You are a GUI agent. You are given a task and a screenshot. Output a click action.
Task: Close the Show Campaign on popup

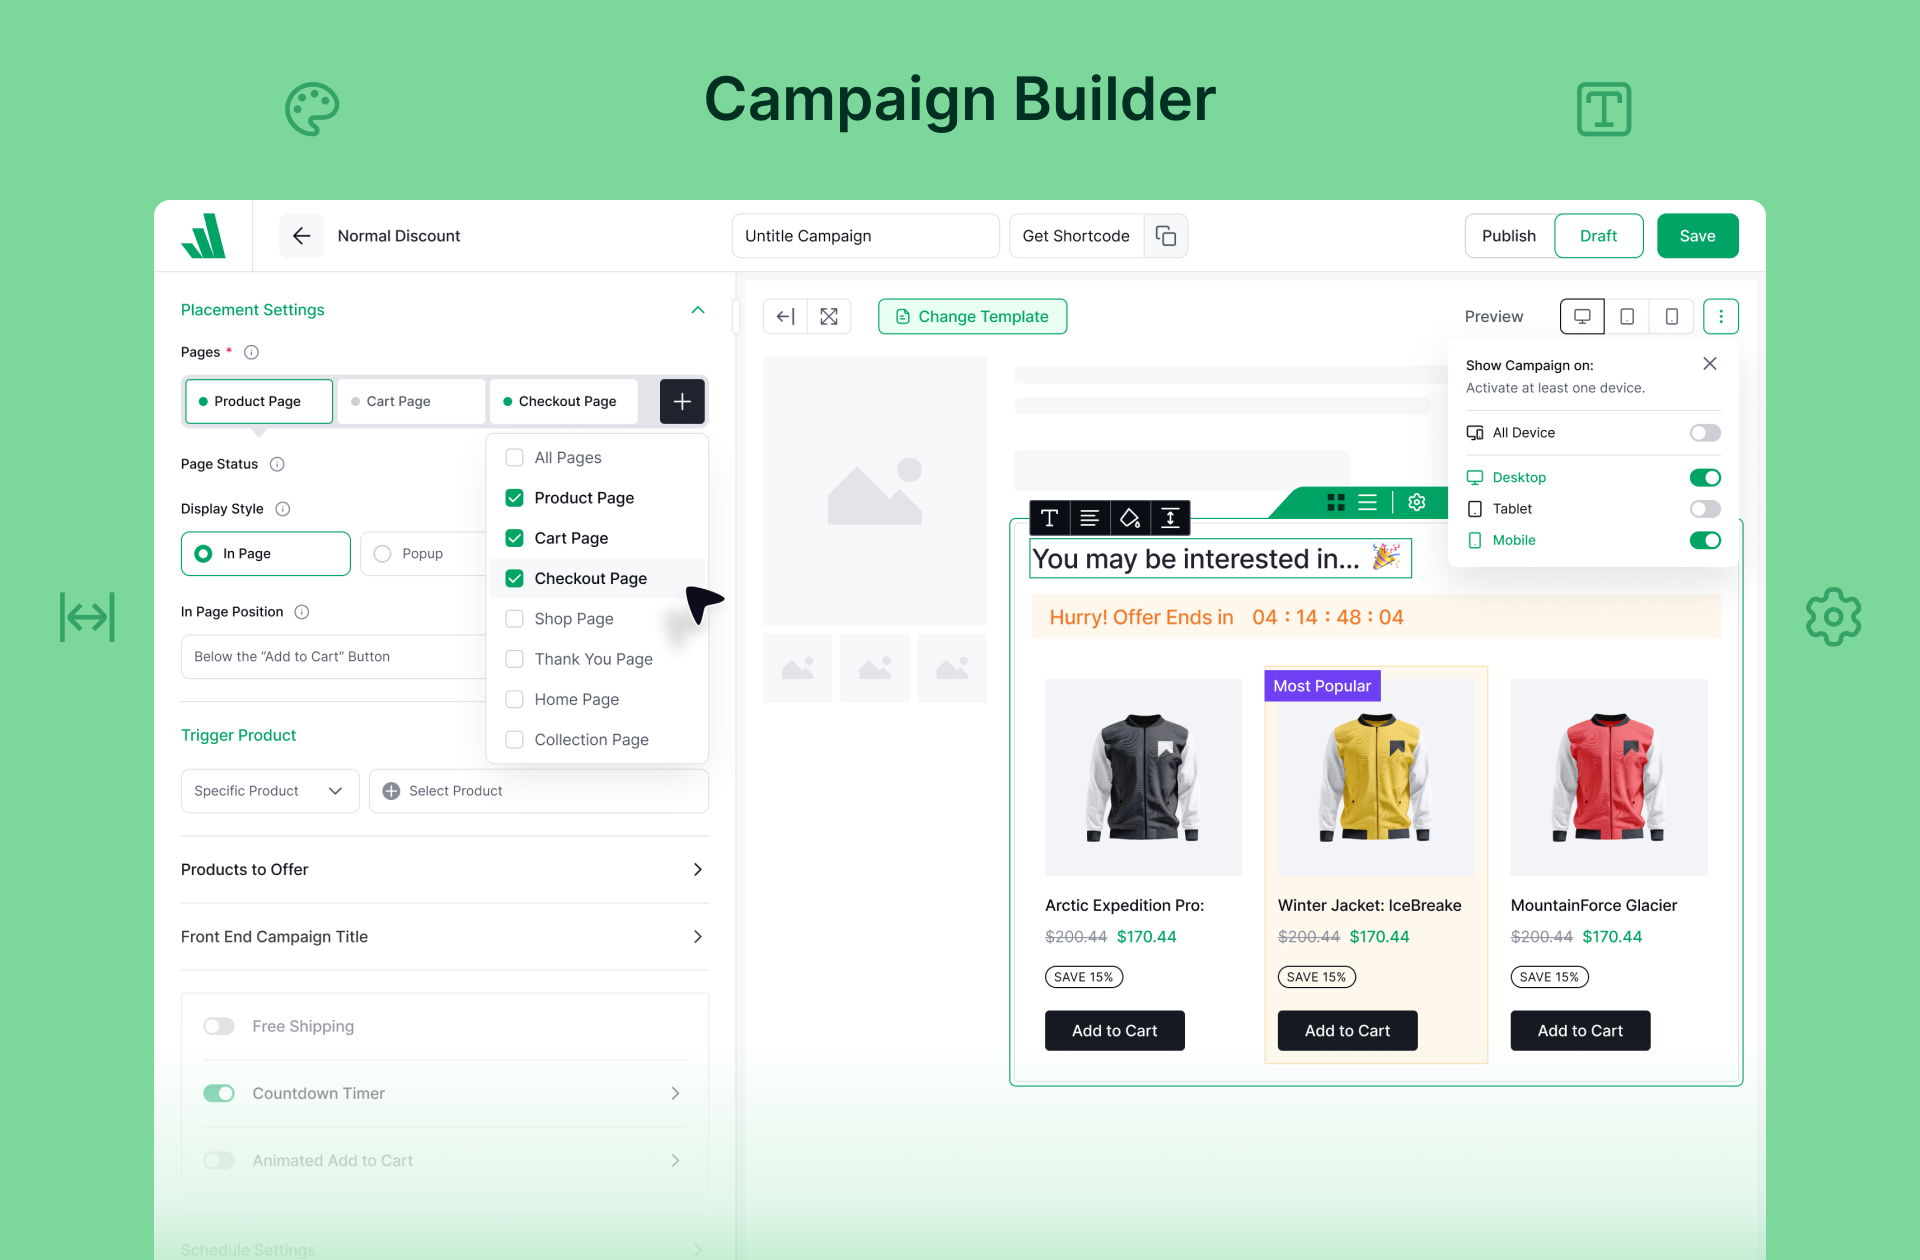pos(1710,364)
